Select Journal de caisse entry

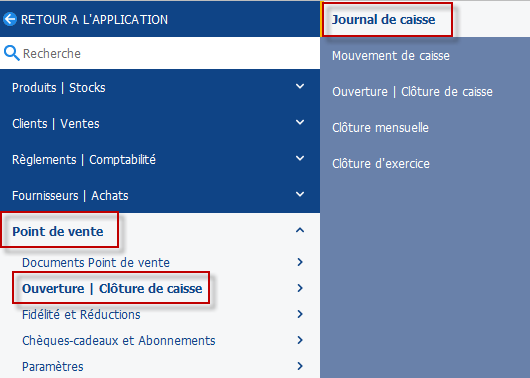pos(383,20)
